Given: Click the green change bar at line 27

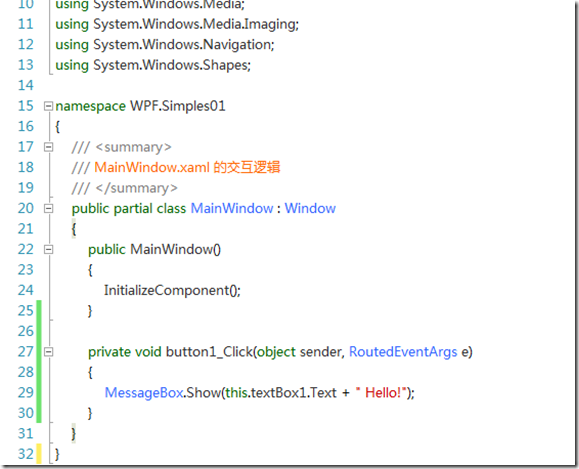Looking at the screenshot, I should point(39,352).
